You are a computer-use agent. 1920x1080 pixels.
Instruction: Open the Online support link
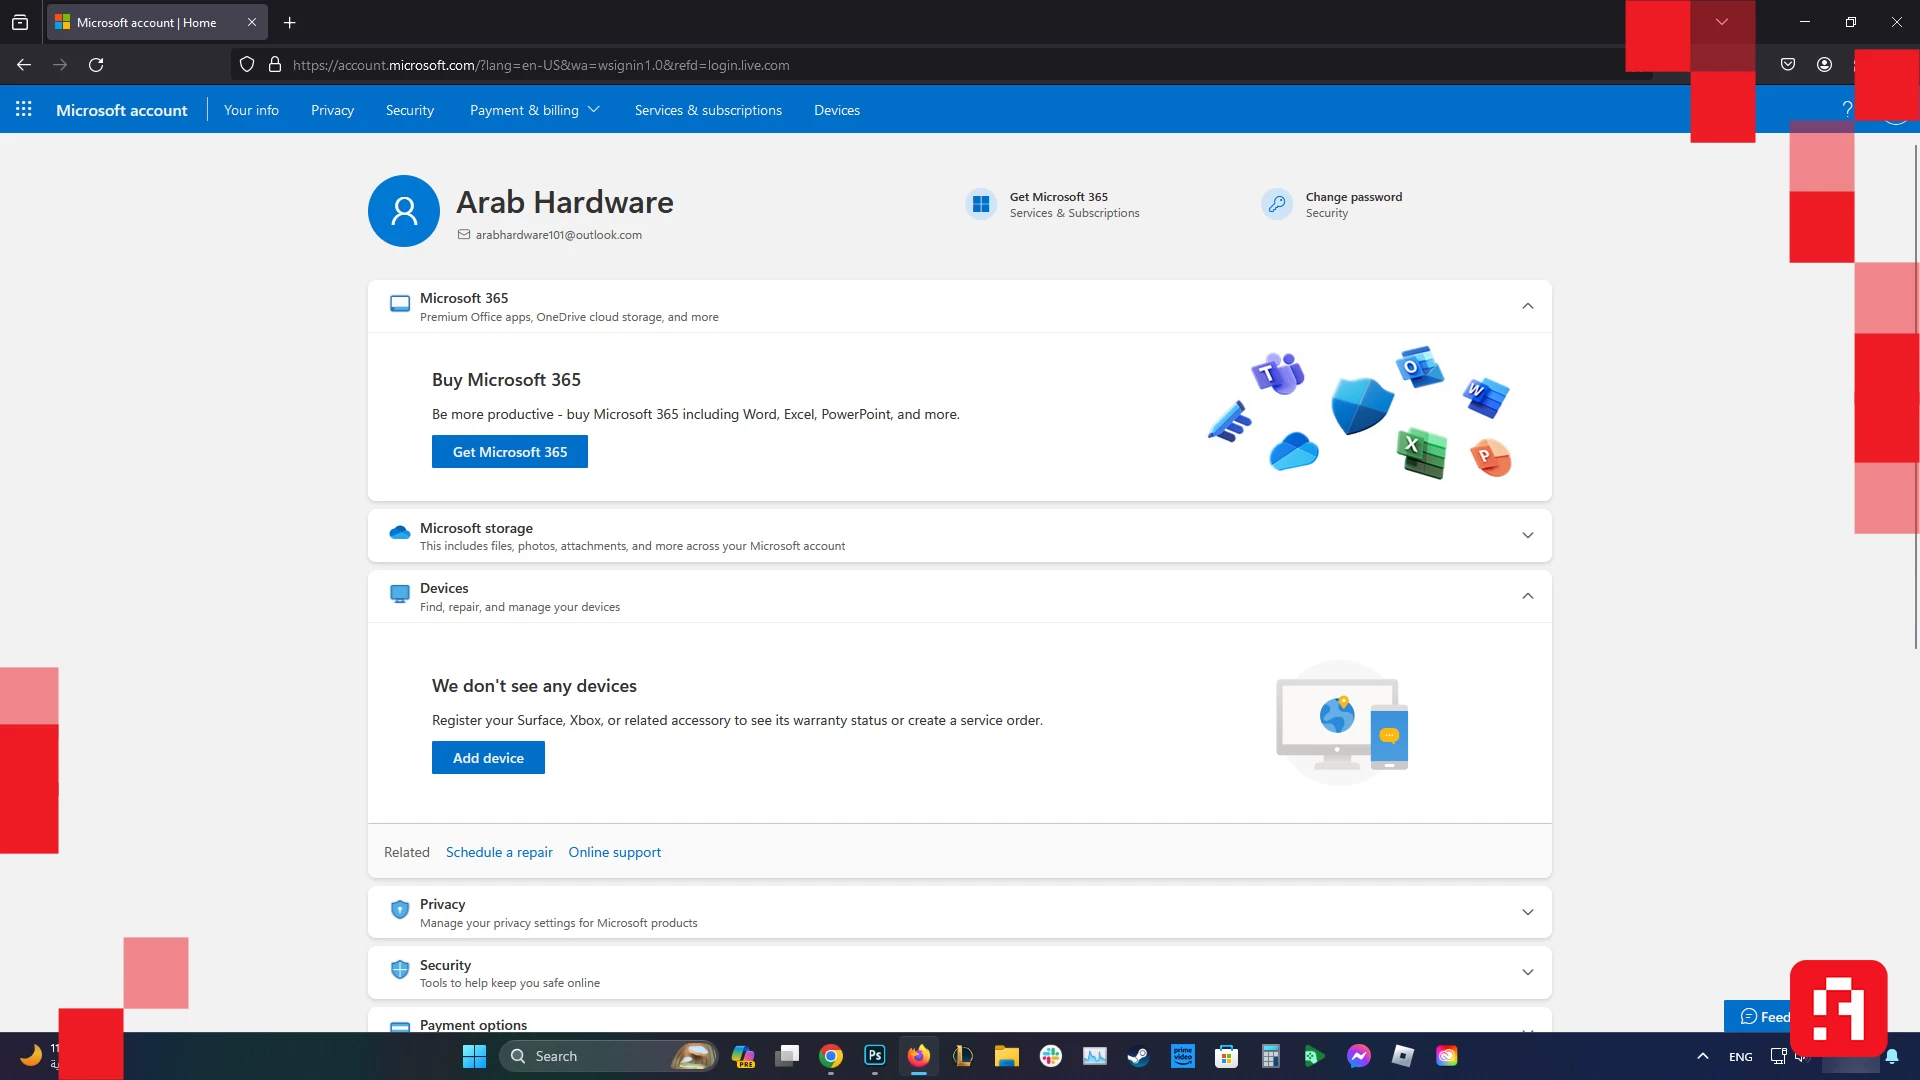point(615,852)
